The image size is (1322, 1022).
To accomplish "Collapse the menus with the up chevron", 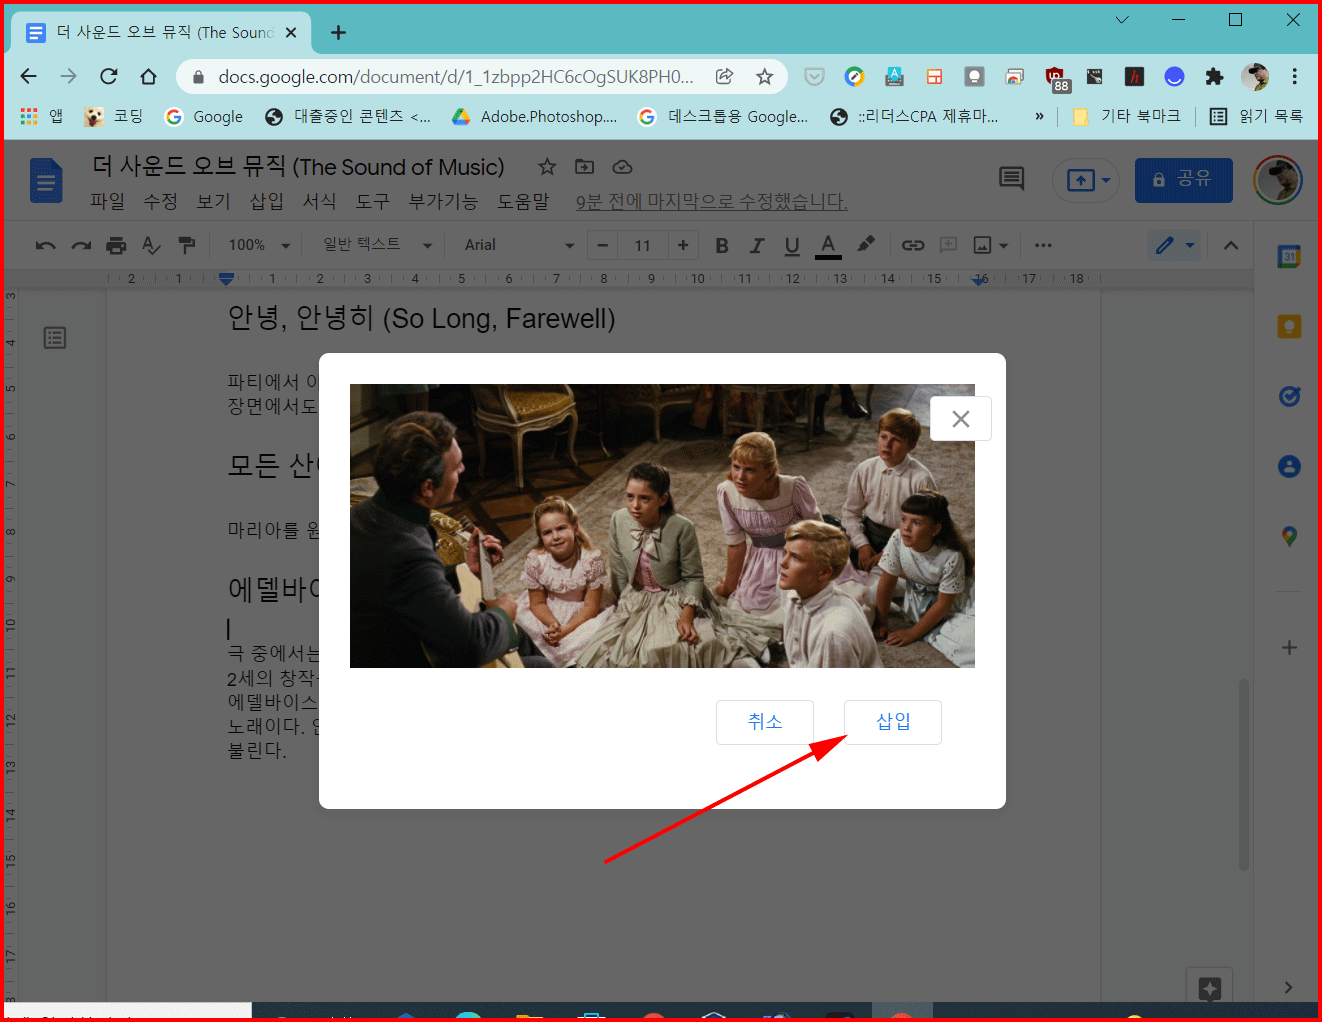I will tap(1231, 245).
